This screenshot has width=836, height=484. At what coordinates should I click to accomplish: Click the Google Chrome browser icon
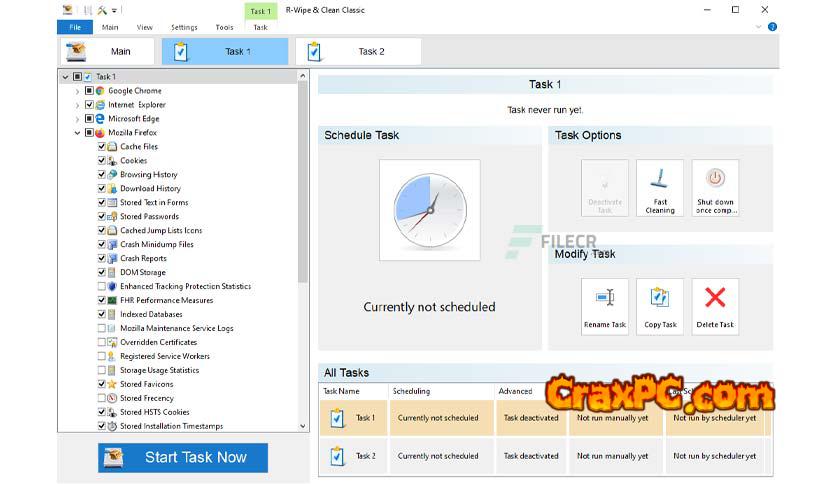click(100, 91)
